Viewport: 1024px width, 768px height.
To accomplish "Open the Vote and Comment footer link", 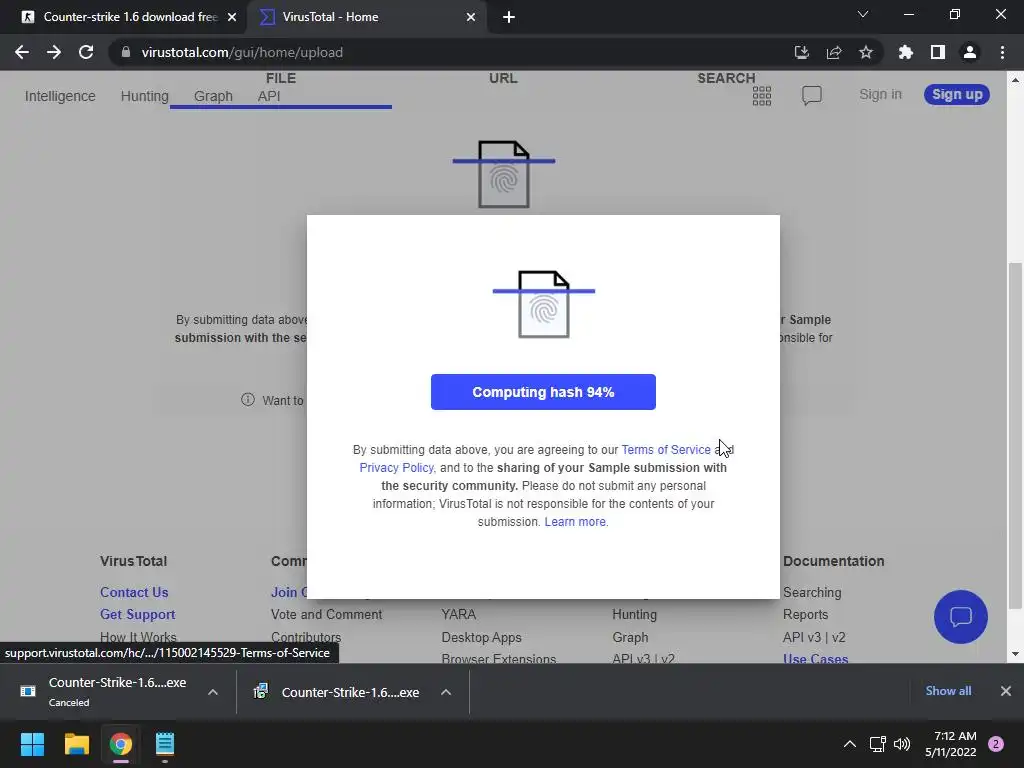I will point(327,615).
